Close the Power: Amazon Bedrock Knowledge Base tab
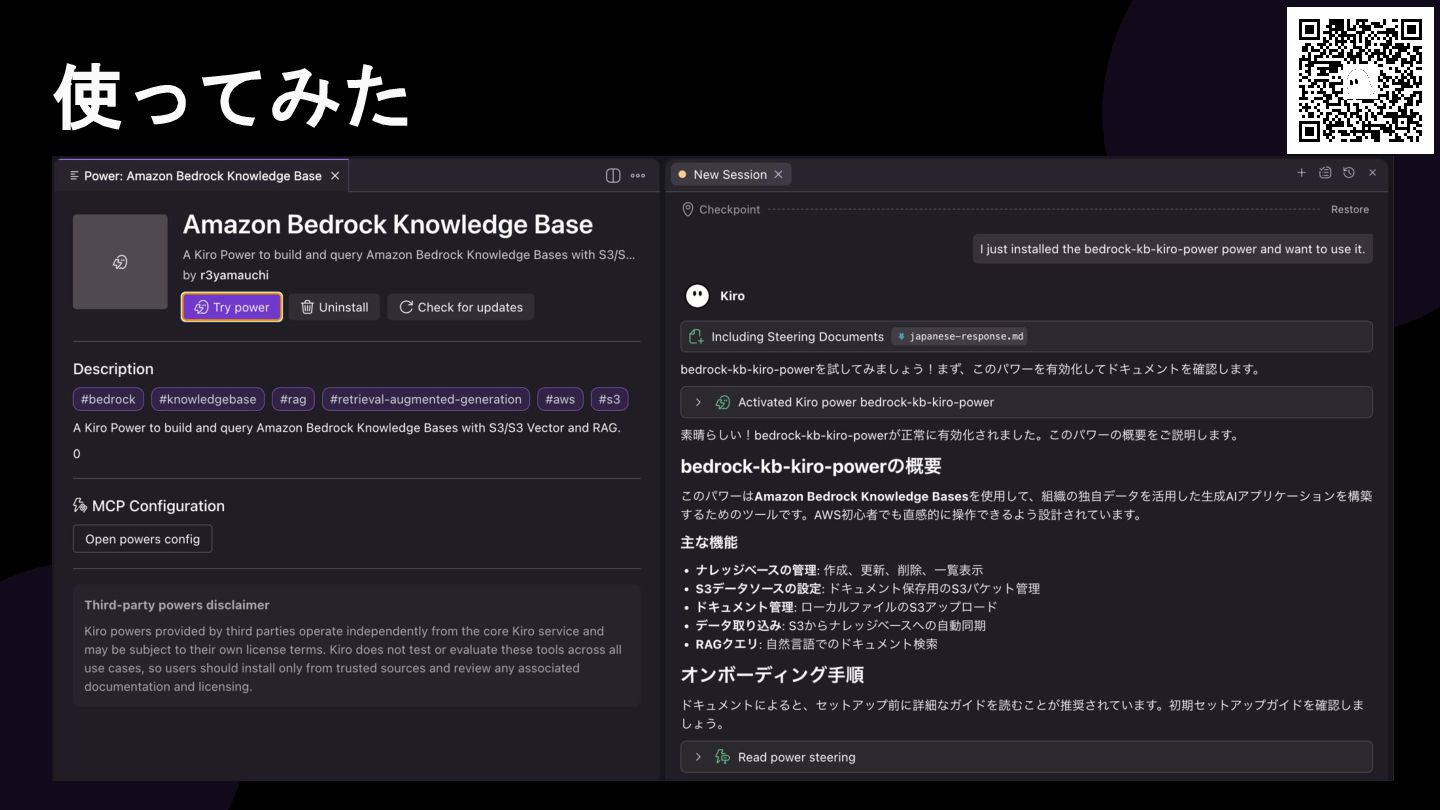 click(335, 176)
